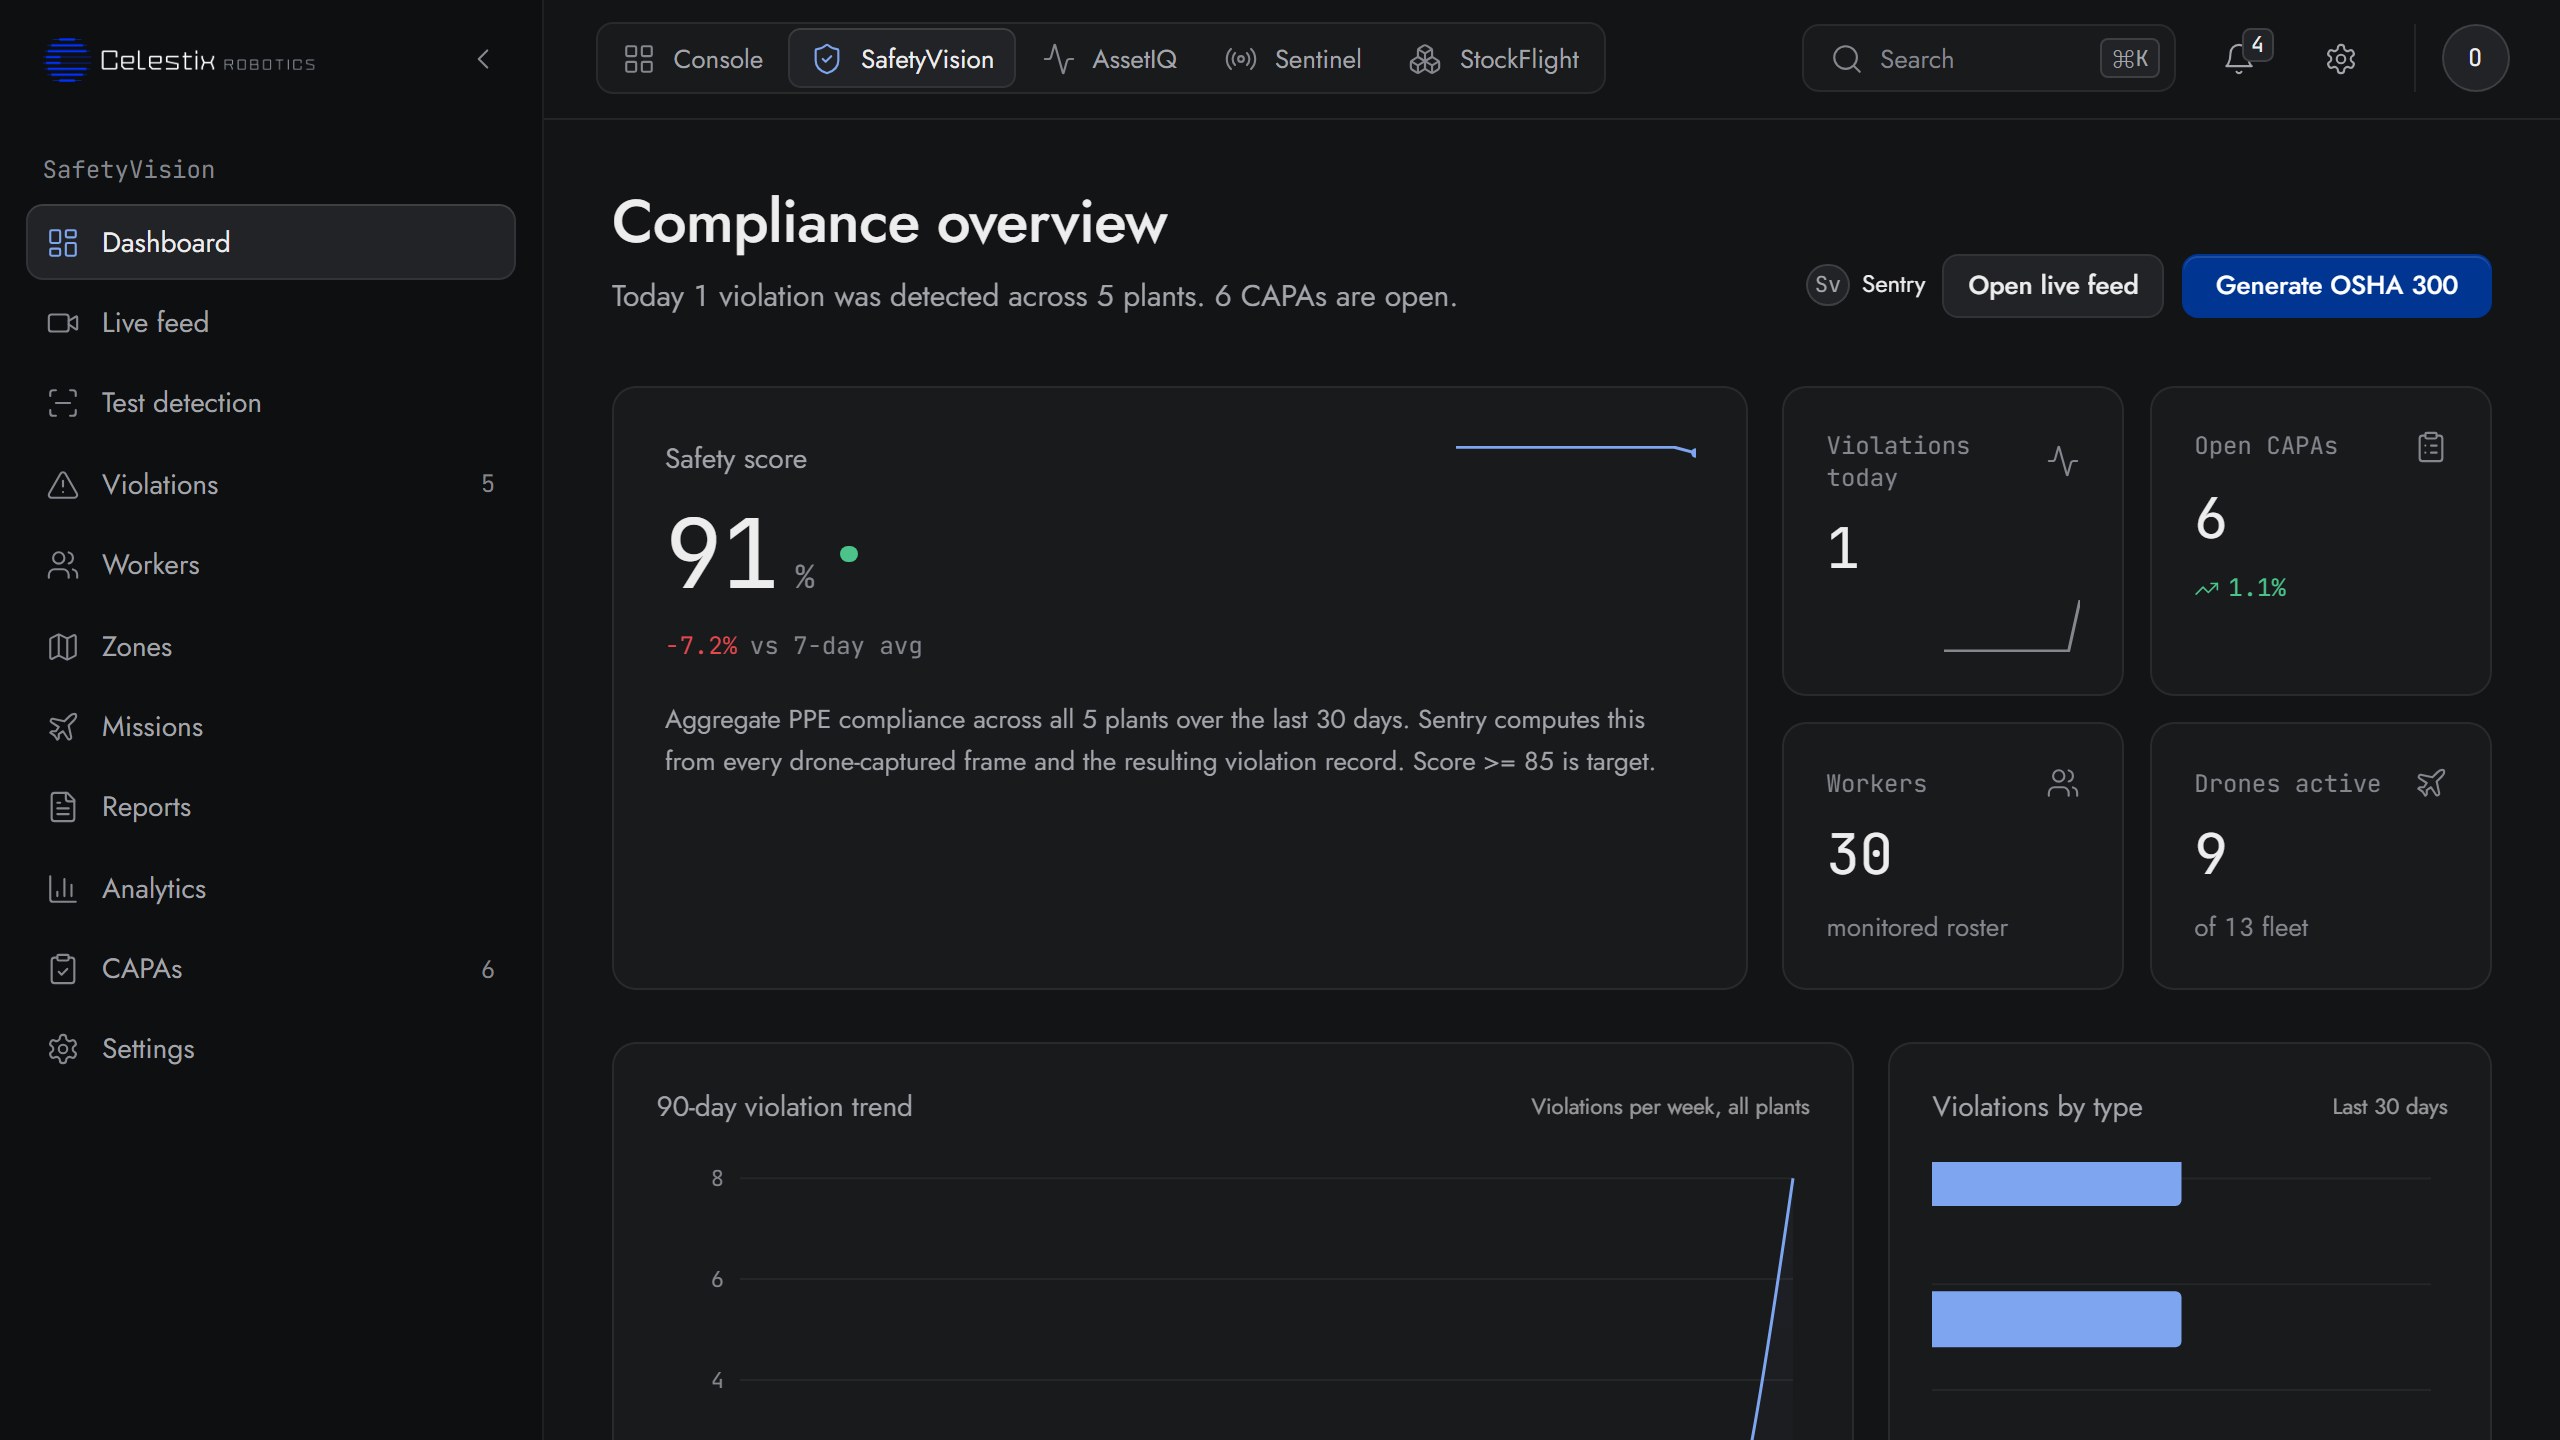Image resolution: width=2560 pixels, height=1440 pixels.
Task: Click the Sv Sentry avatar badge
Action: point(1828,285)
